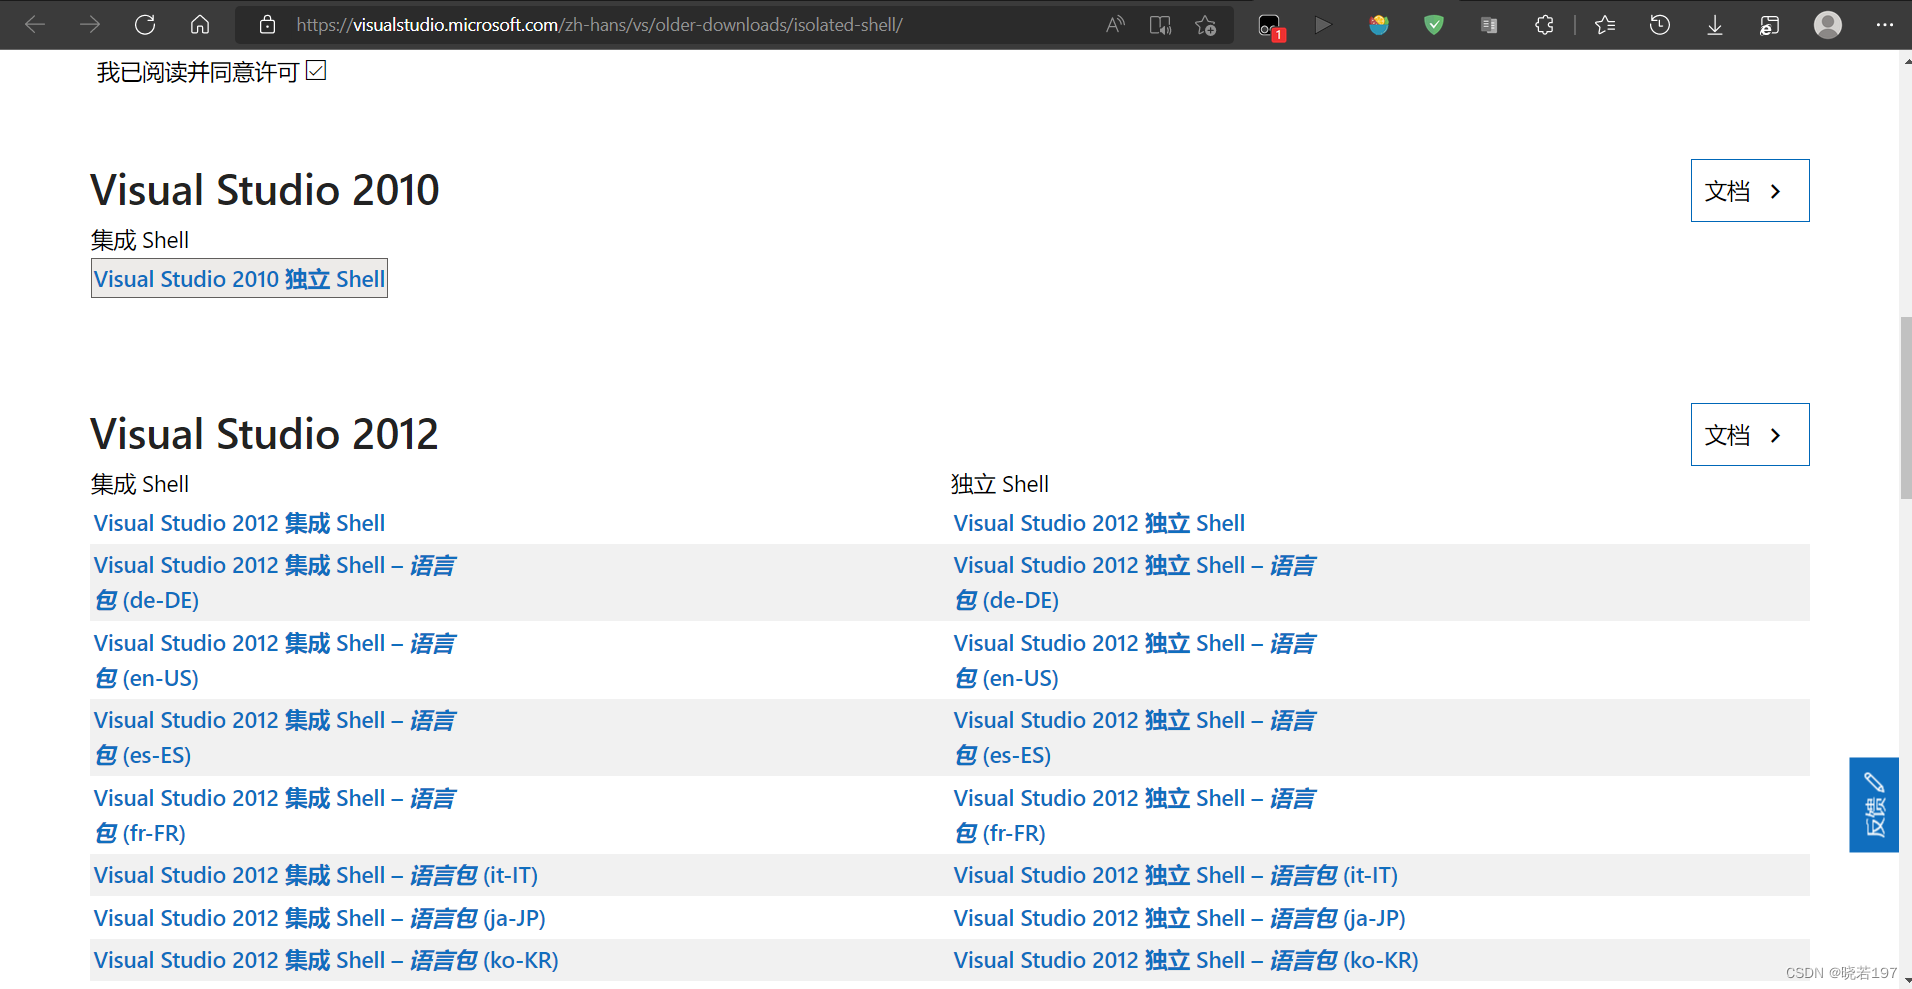Screen dimensions: 1912x989
Task: Open Visual Studio 2012 集成 Shell link
Action: (238, 522)
